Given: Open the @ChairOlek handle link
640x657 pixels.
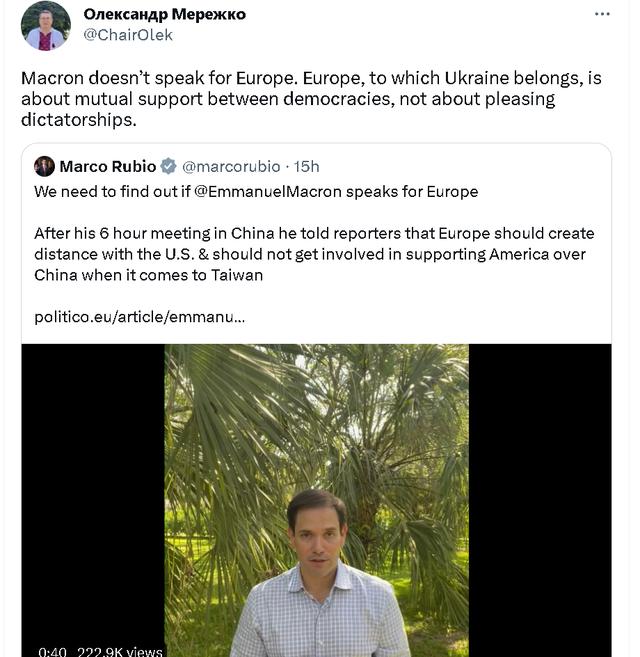Looking at the screenshot, I should tap(128, 35).
